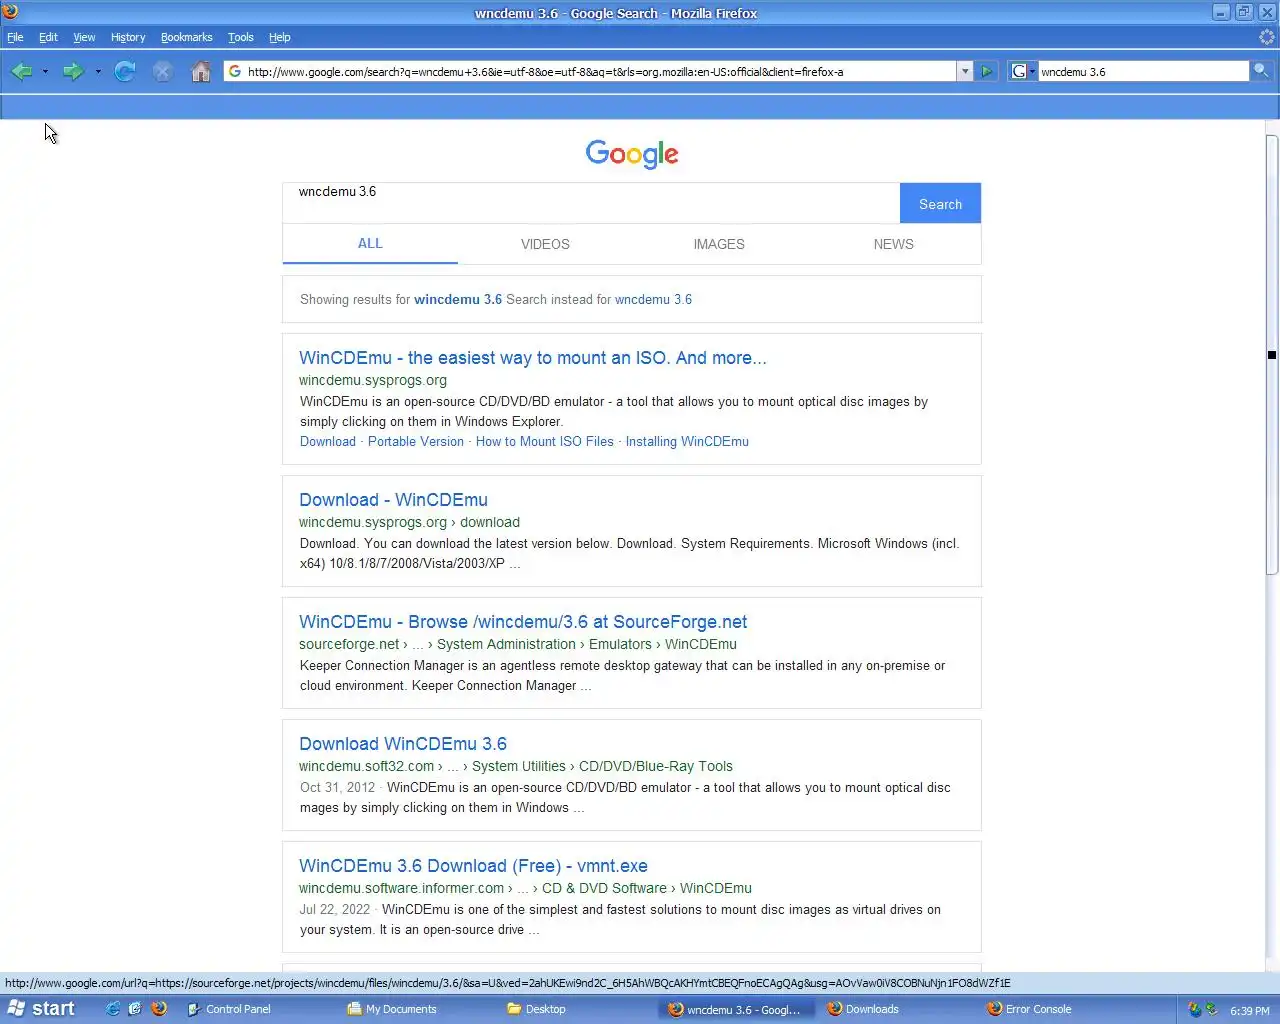The height and width of the screenshot is (1024, 1280).
Task: Search instead for 'wncdemu 3.6' link
Action: pyautogui.click(x=653, y=299)
